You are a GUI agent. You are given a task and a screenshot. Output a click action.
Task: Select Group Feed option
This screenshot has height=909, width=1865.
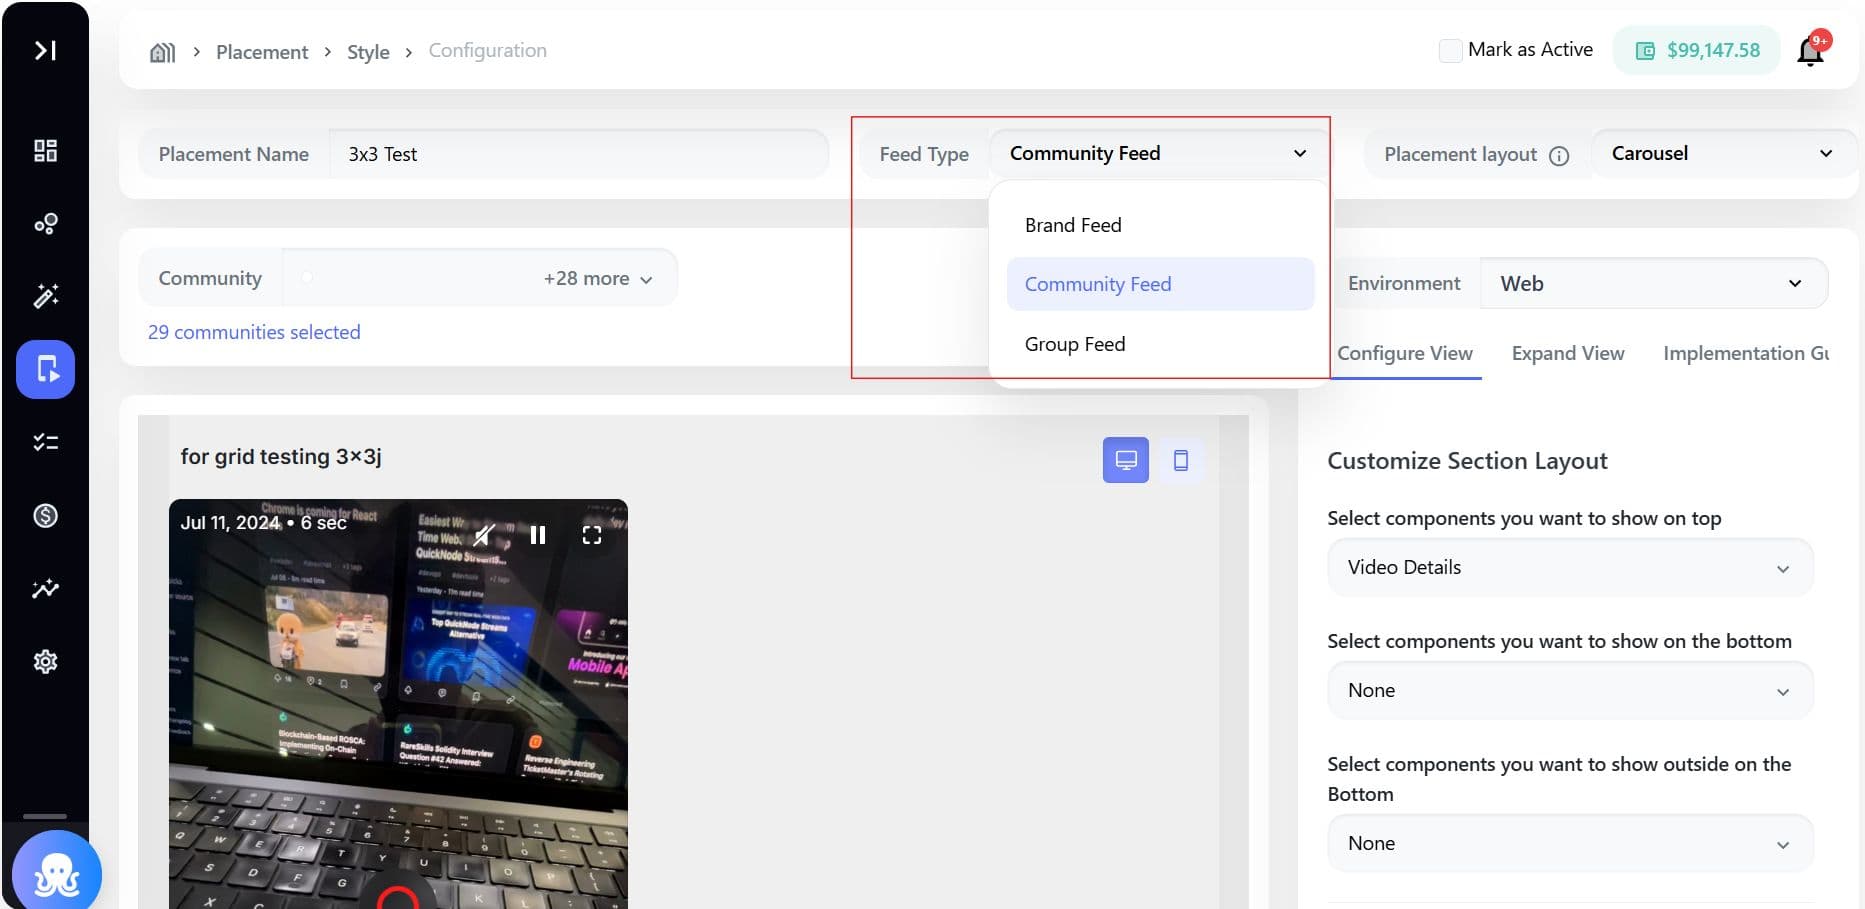point(1160,344)
